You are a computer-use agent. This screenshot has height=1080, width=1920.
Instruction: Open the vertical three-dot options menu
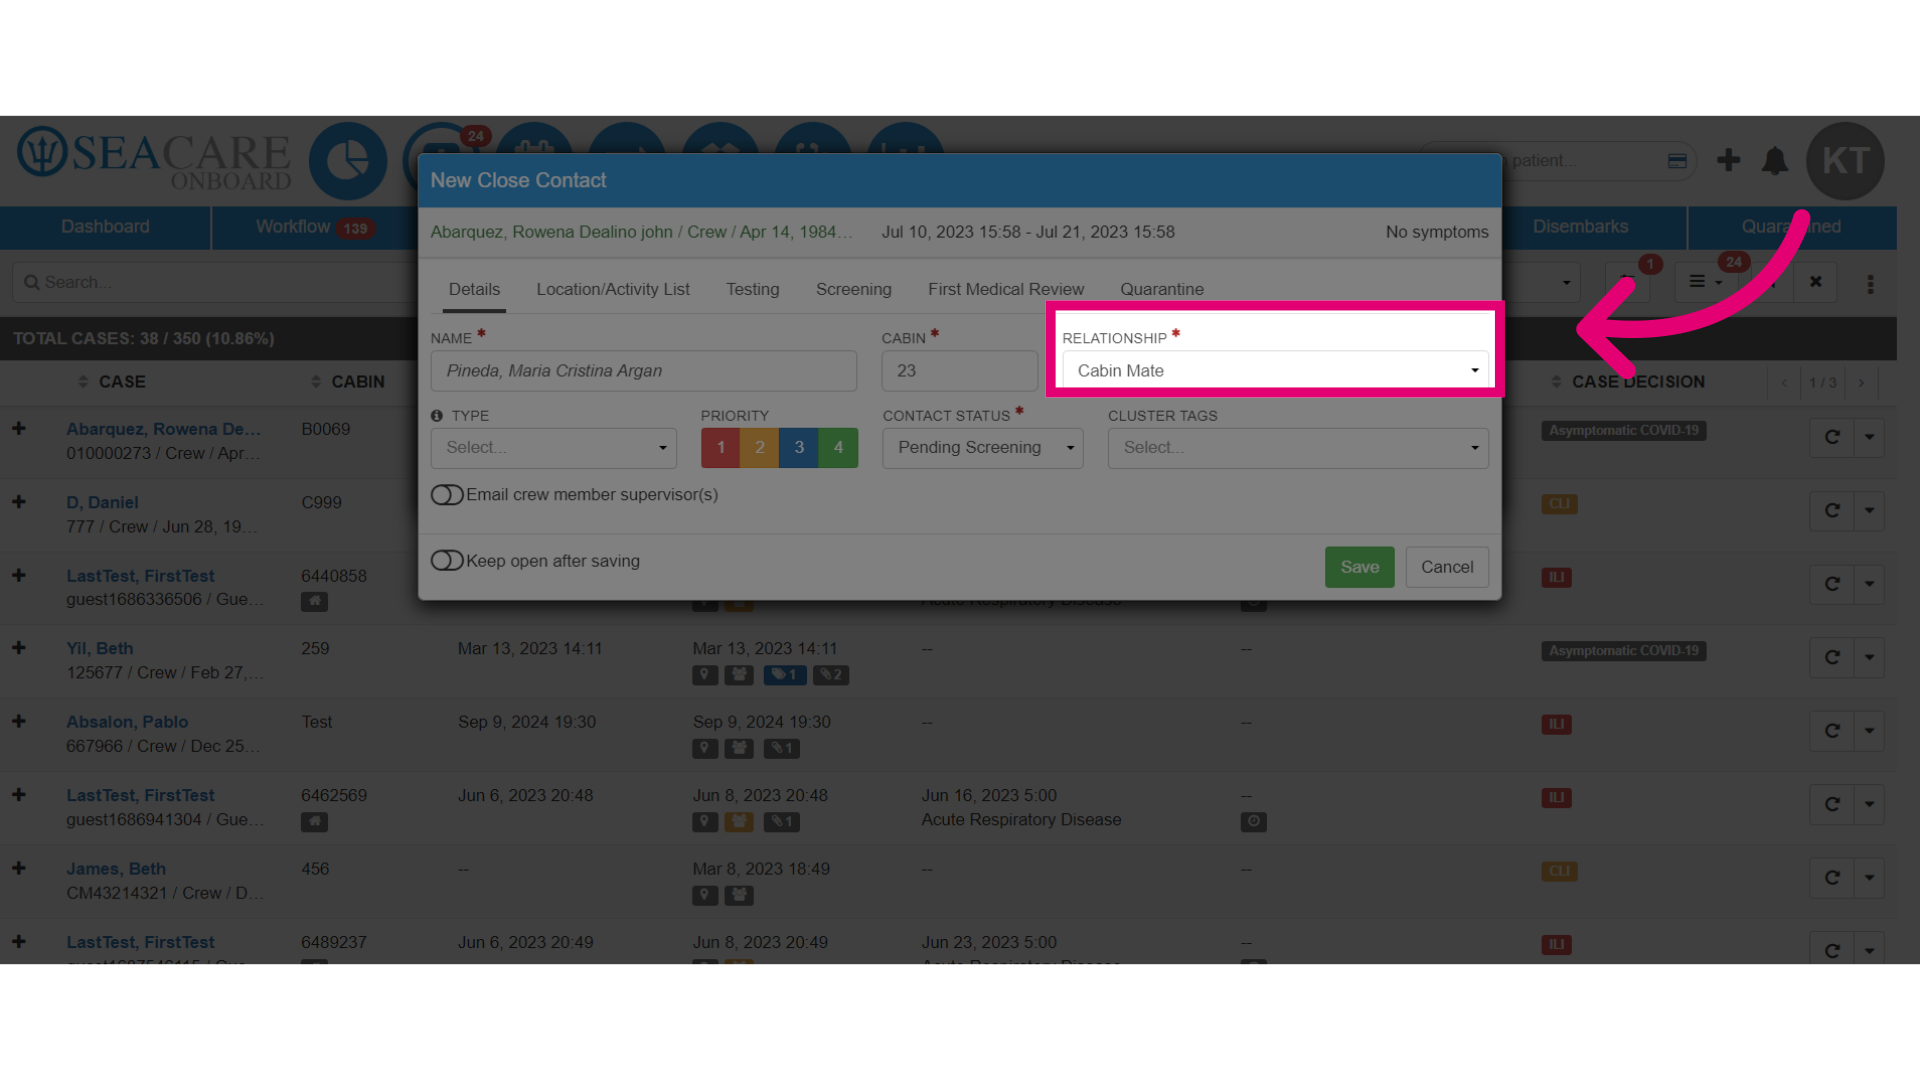tap(1870, 283)
